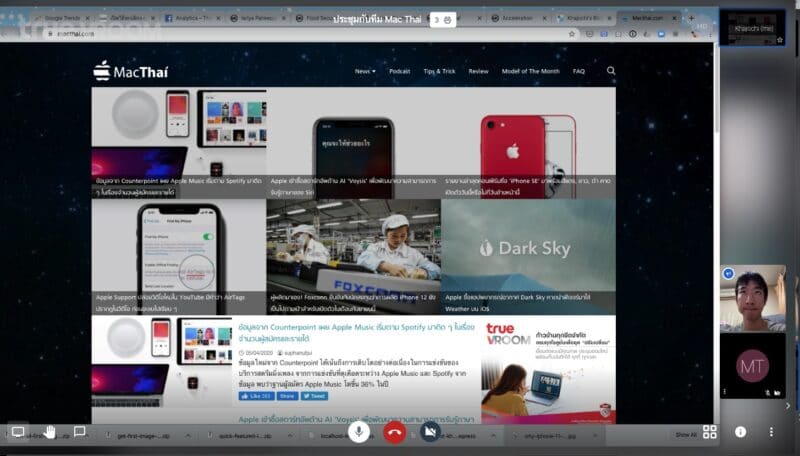Open a new tab with plus button
800x456 pixels.
(692, 18)
